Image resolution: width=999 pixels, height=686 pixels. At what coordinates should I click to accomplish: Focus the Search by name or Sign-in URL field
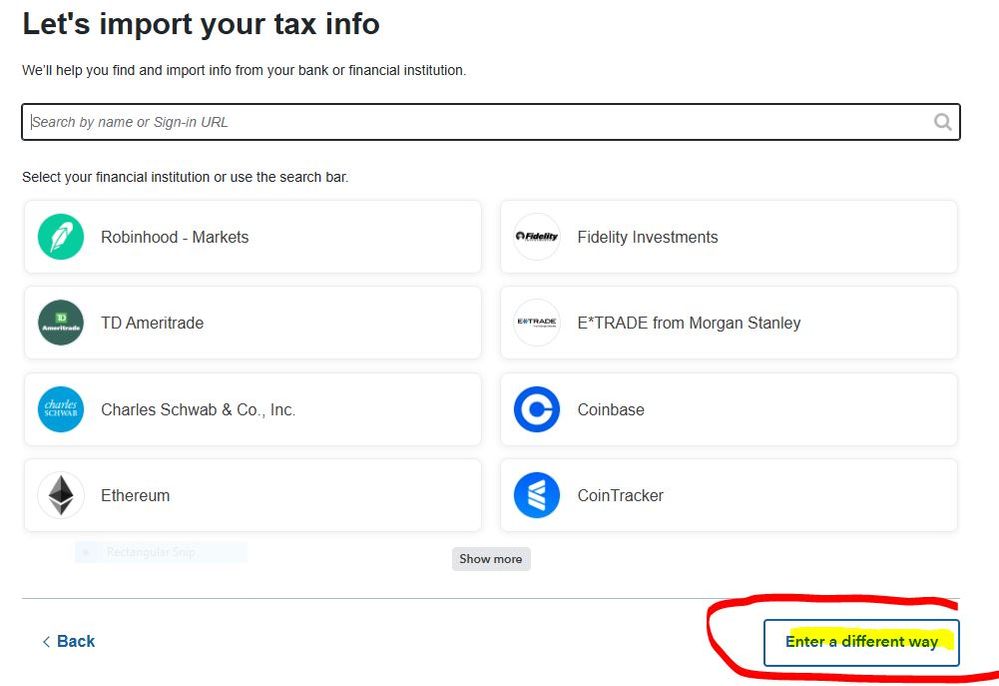coord(491,122)
